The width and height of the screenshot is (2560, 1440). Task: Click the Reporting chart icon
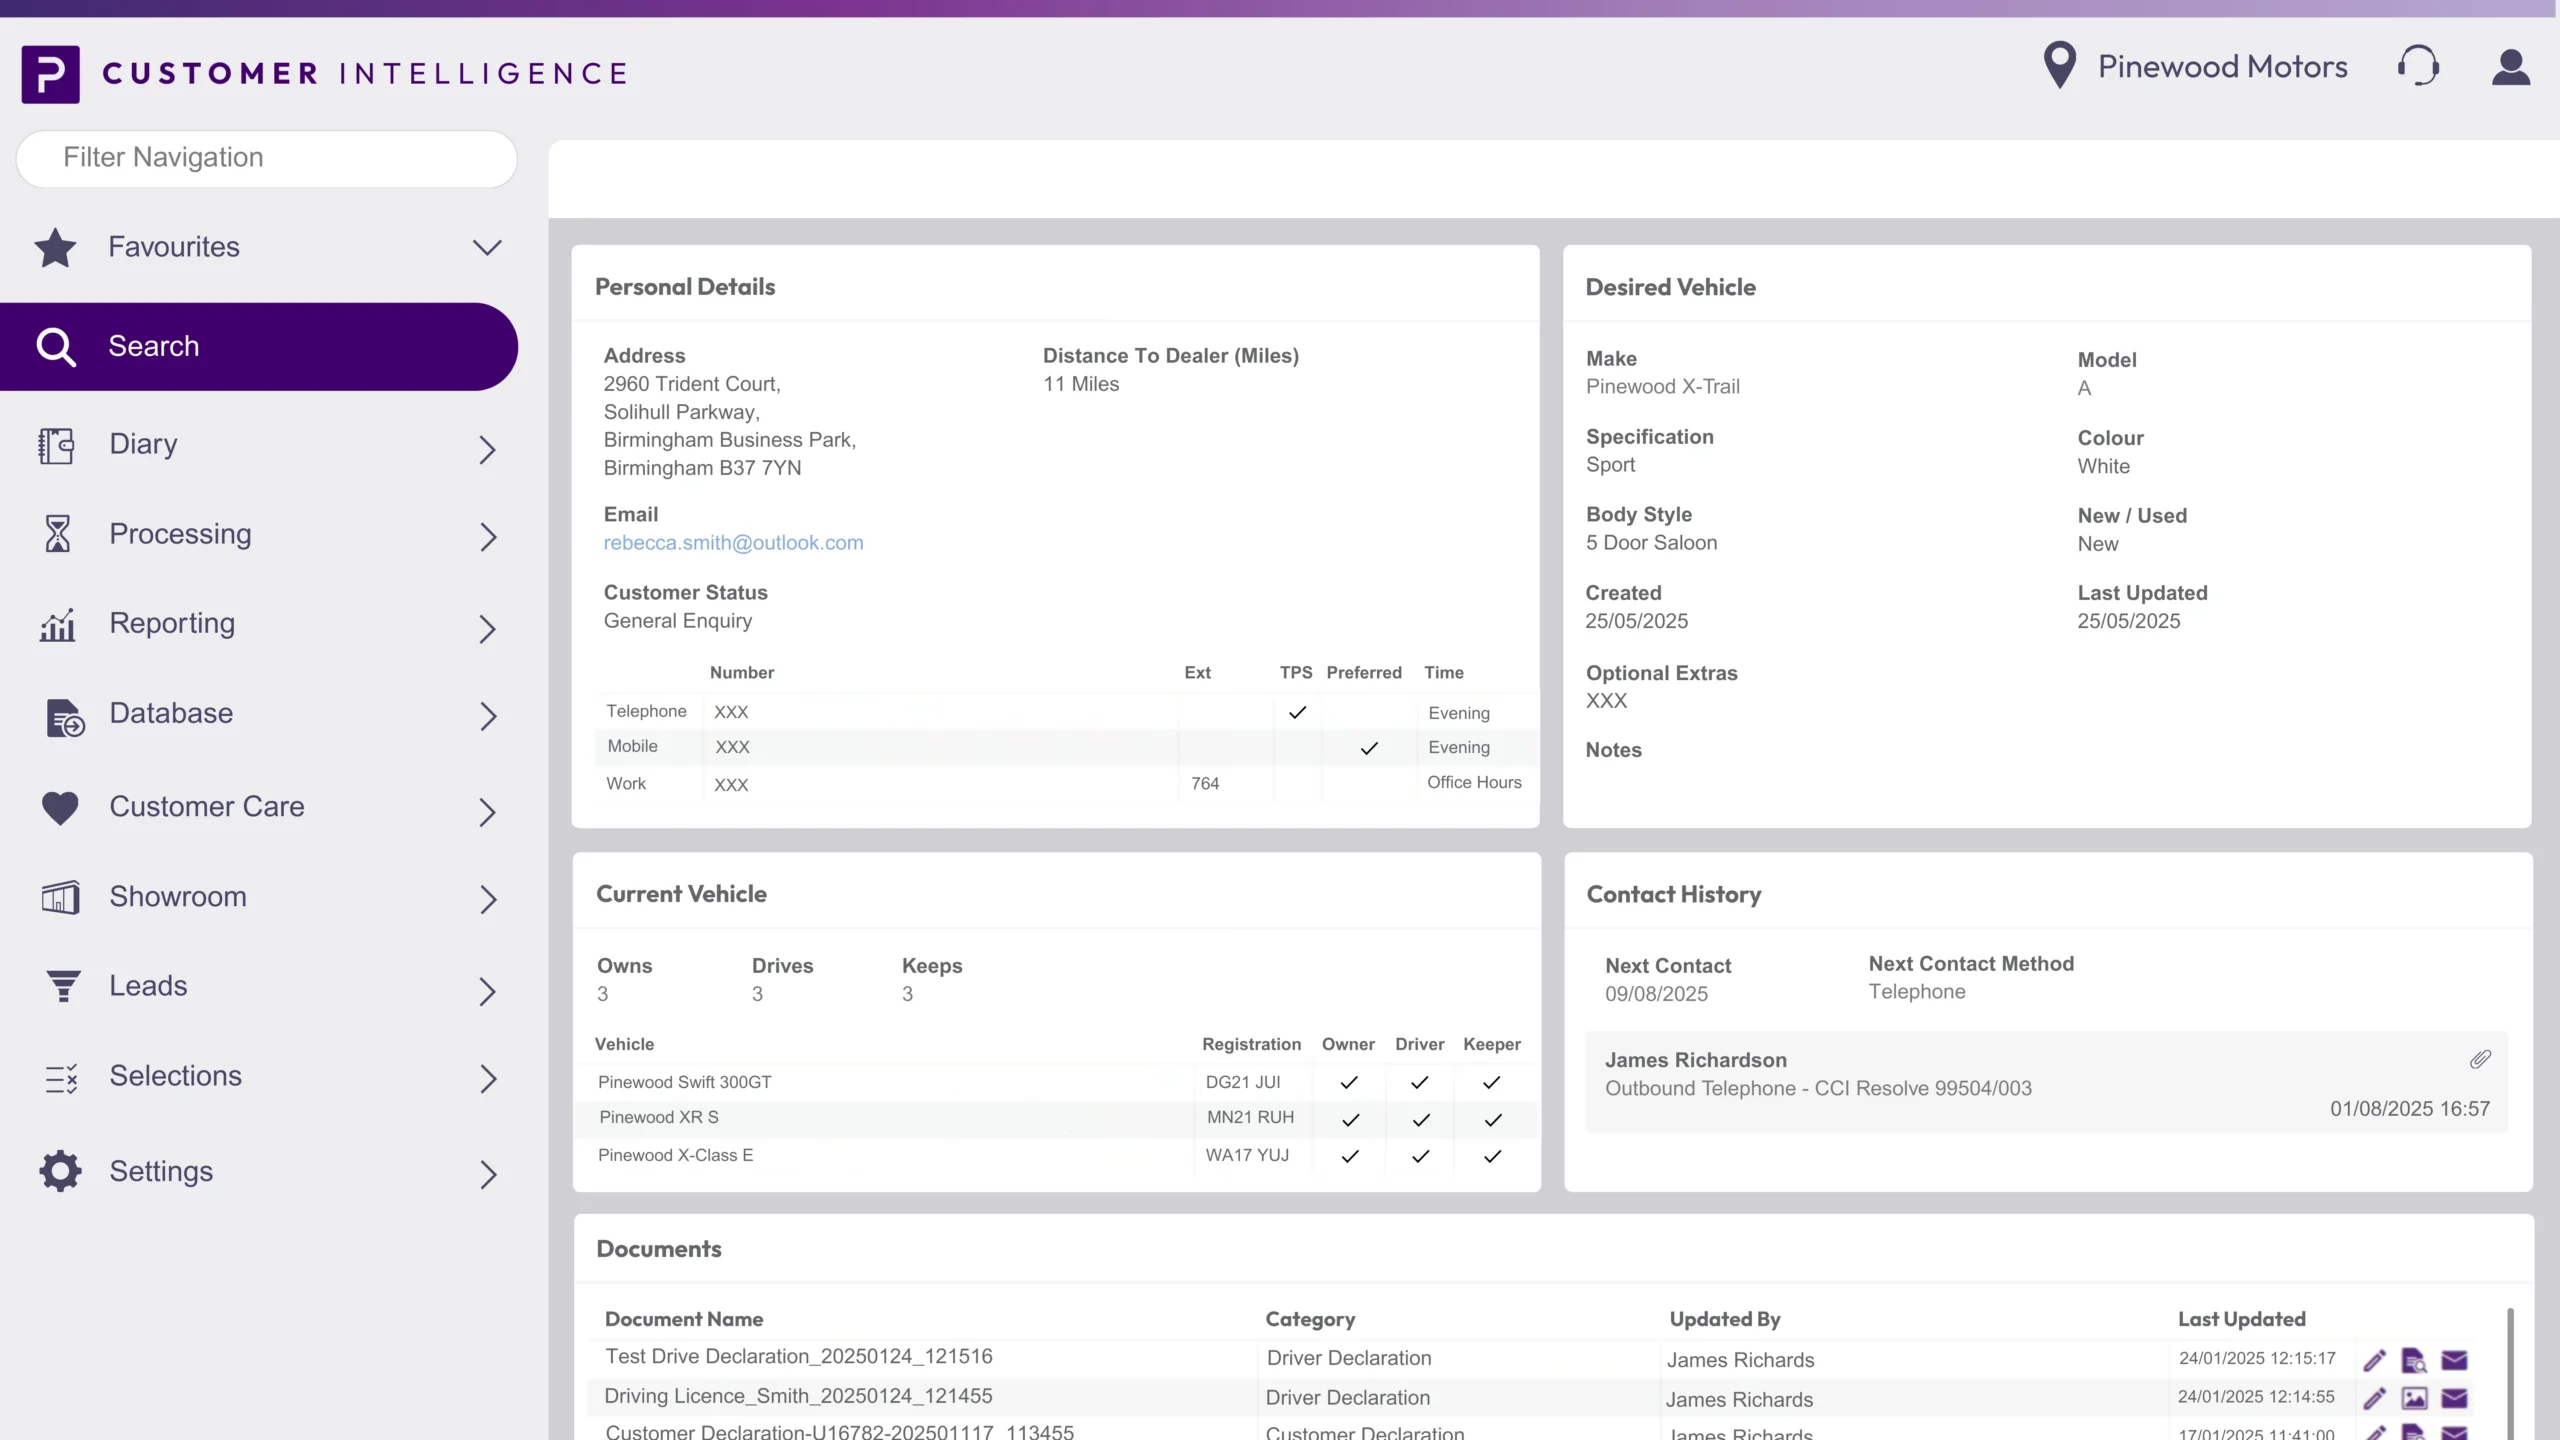58,624
